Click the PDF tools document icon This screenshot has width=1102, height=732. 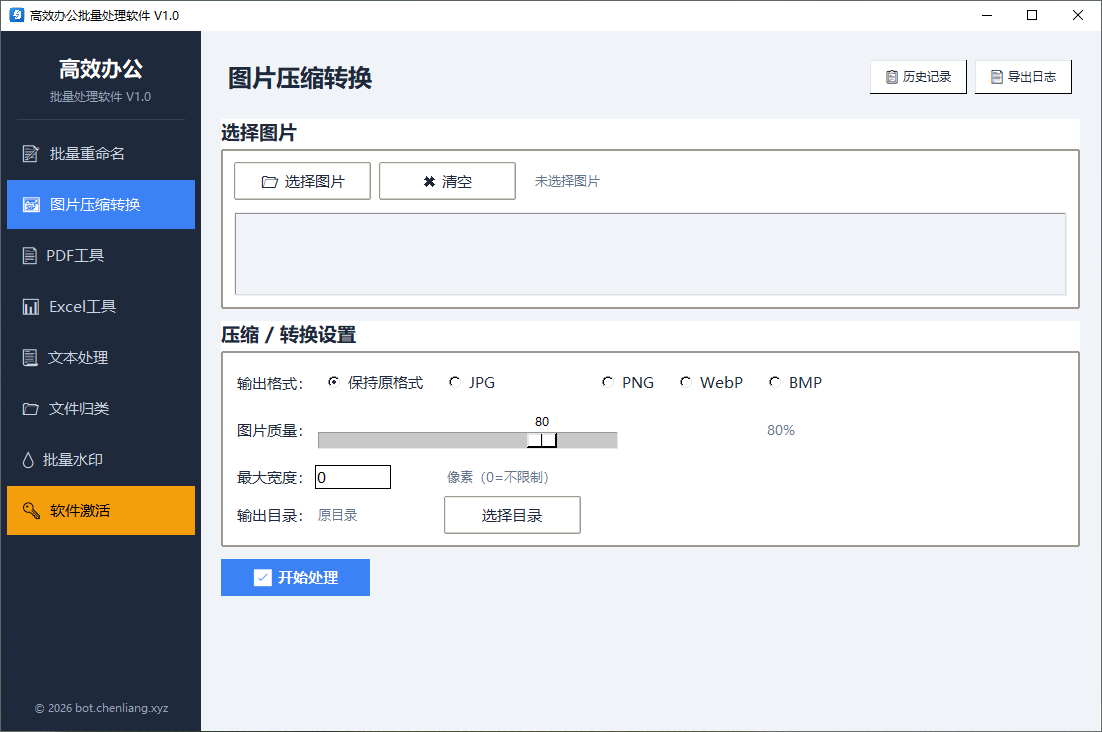click(x=30, y=256)
